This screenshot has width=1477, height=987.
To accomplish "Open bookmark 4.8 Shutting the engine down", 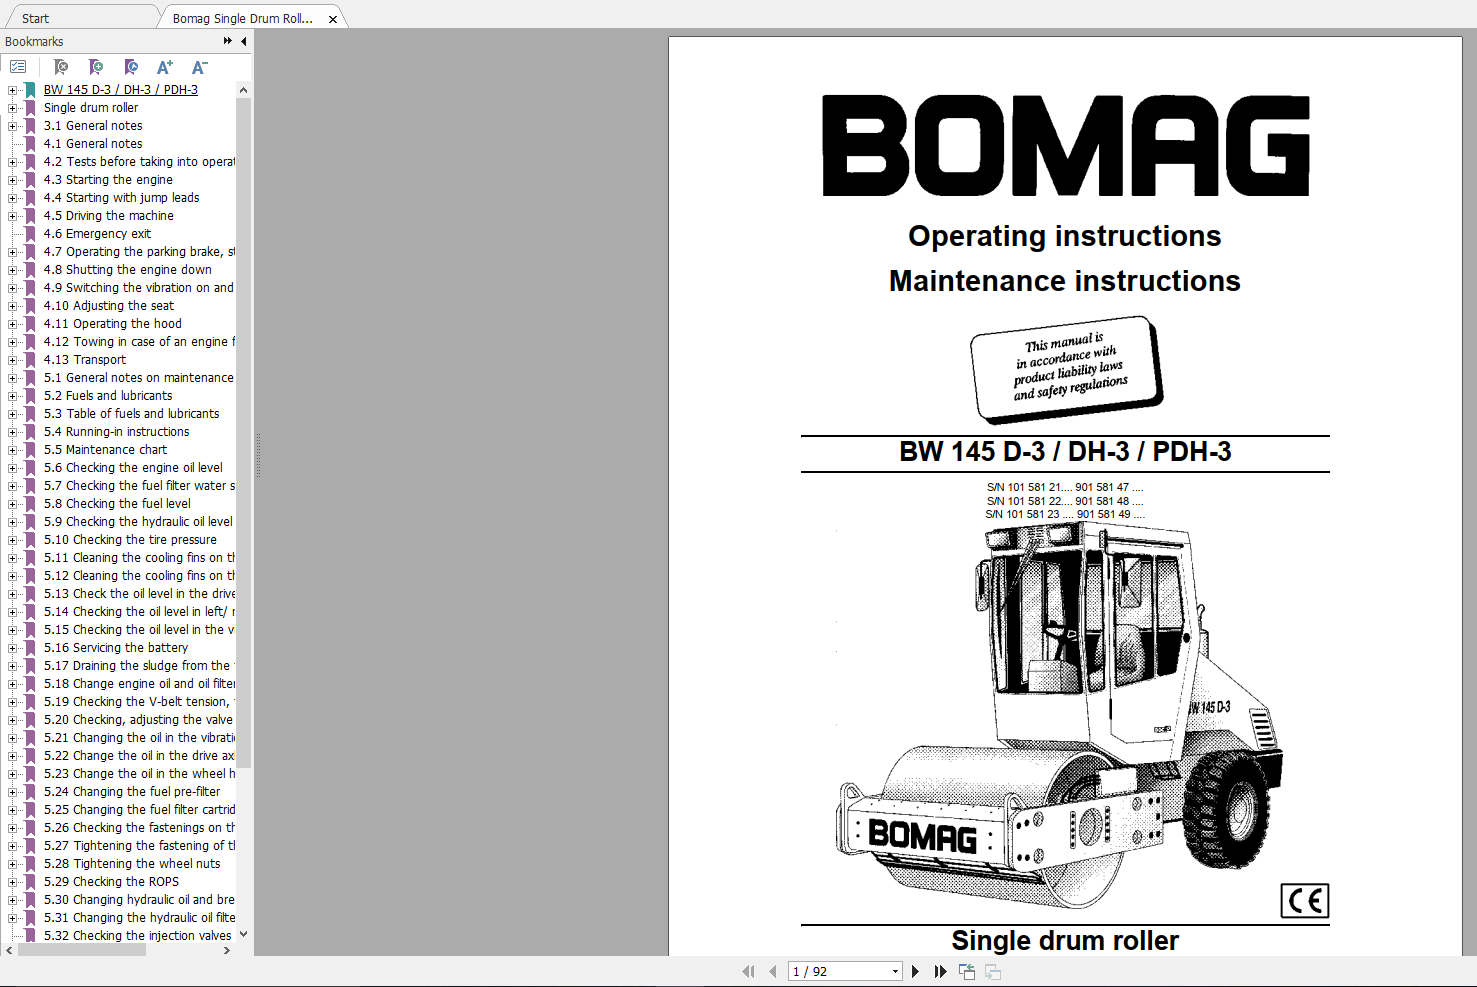I will (127, 270).
